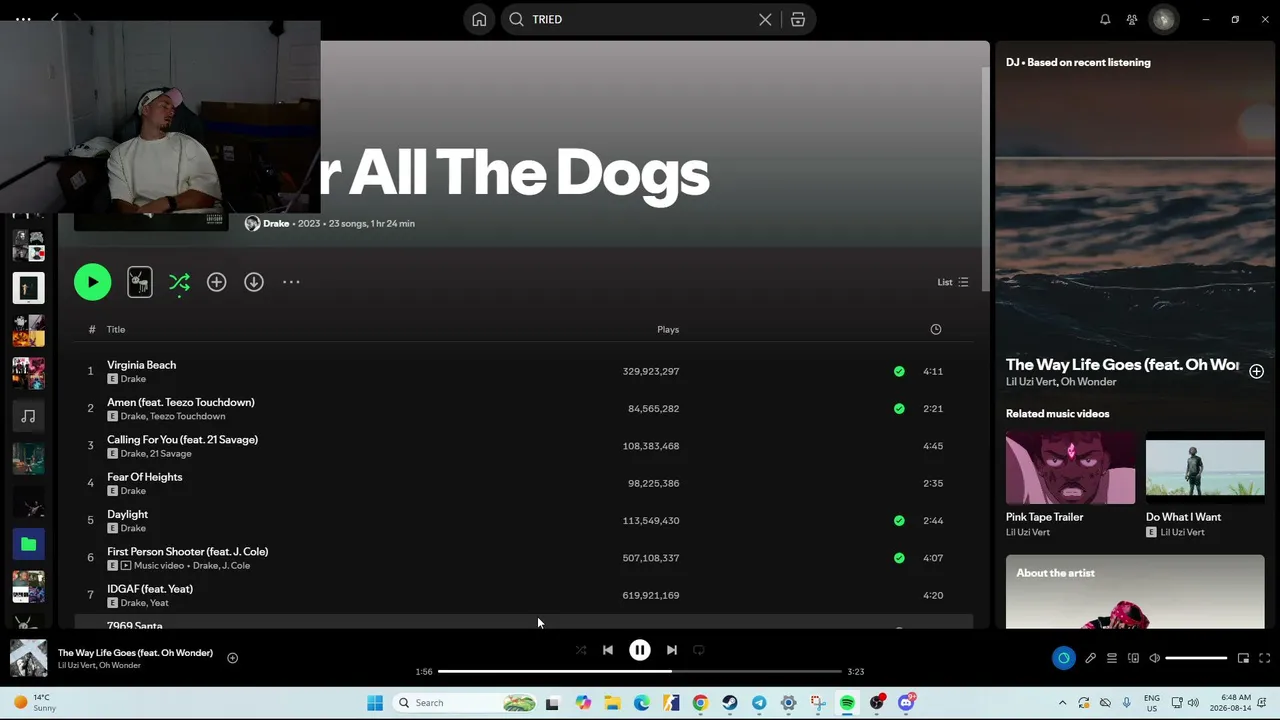Screen dimensions: 1280x720
Task: Switch the player to full screen
Action: tap(1264, 658)
